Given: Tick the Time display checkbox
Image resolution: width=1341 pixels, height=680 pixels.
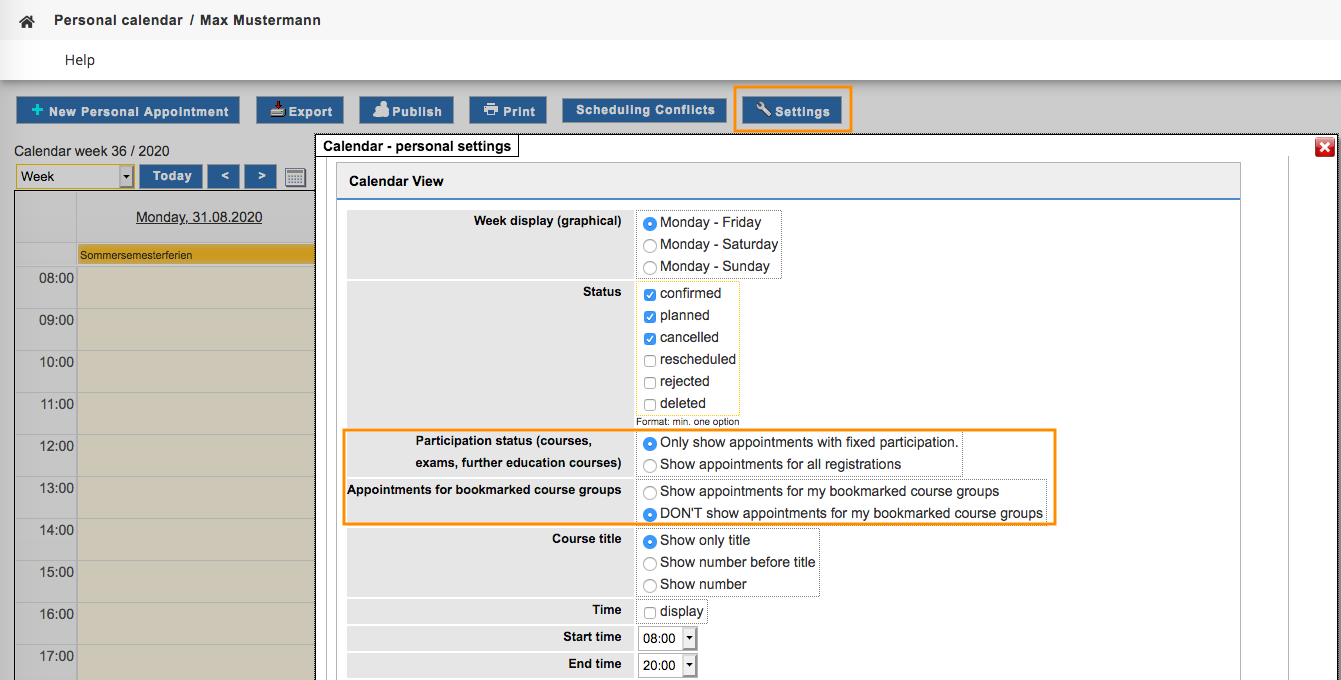Looking at the screenshot, I should coord(650,613).
